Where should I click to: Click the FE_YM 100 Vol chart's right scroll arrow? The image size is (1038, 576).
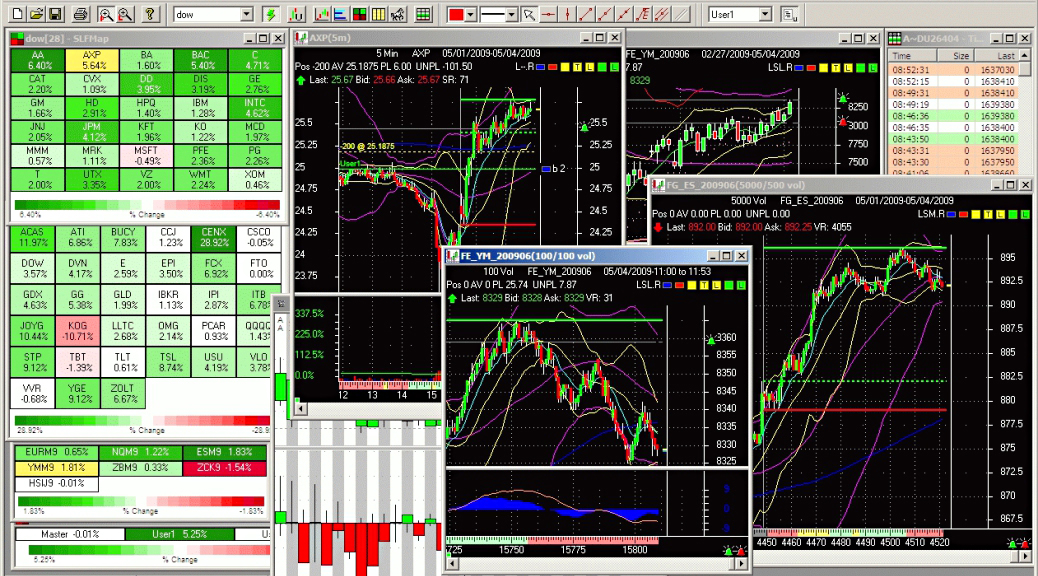pos(741,564)
